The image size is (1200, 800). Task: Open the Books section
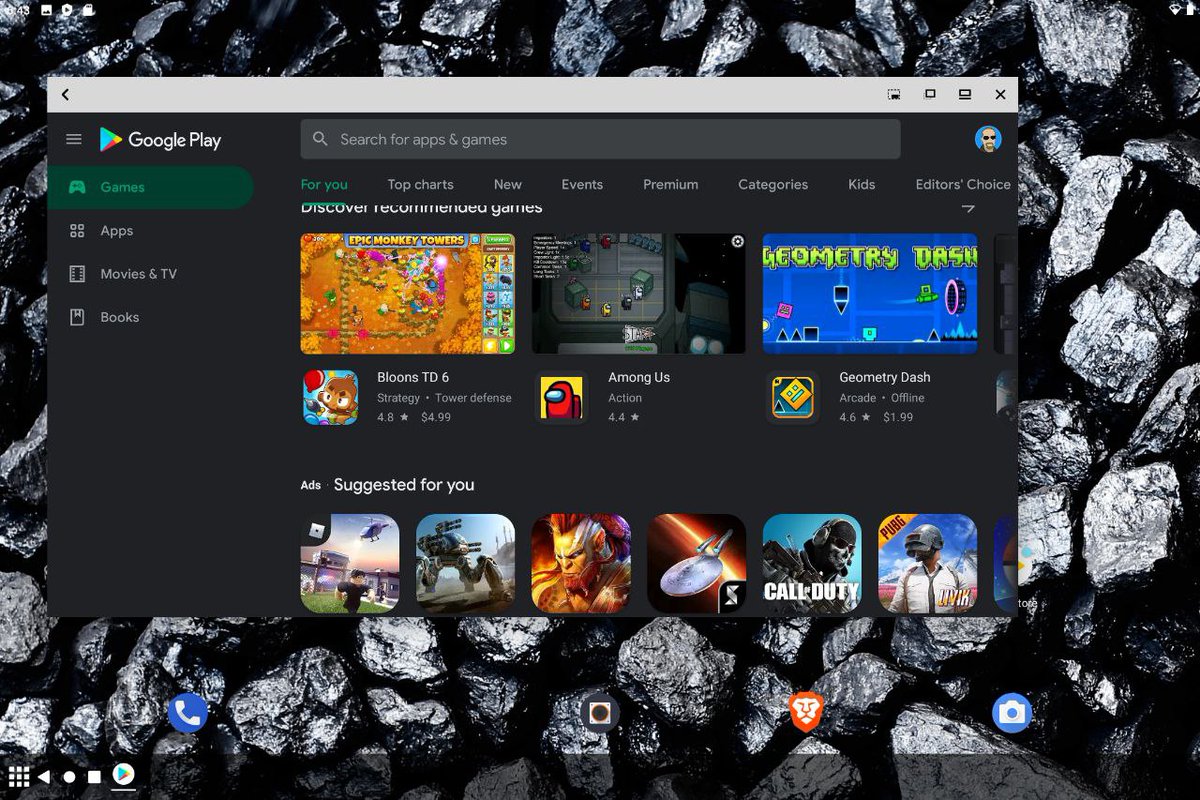click(119, 316)
